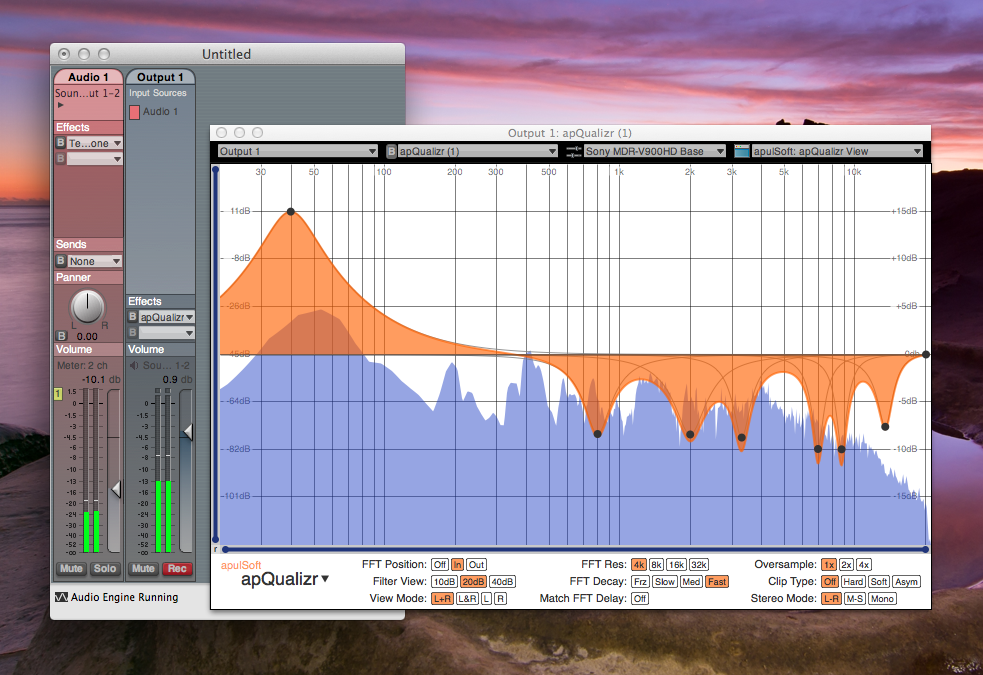983x675 pixels.
Task: Select the Output 1 channel strip header
Action: (160, 76)
